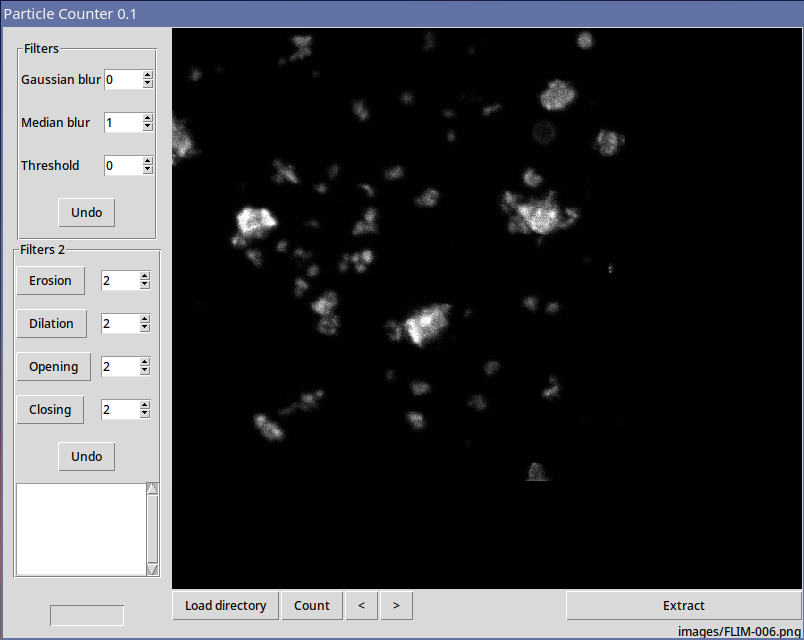
Task: Decrease the Erosion spinbox value
Action: click(145, 285)
